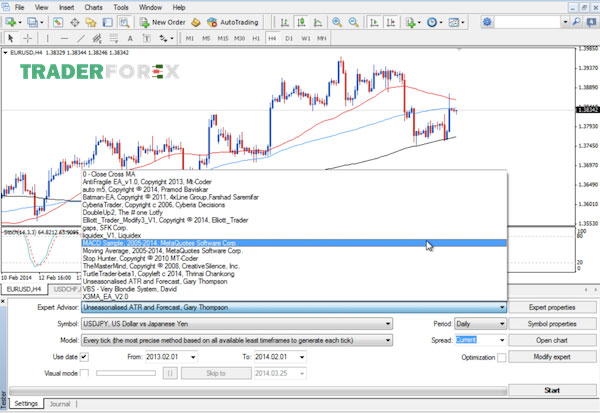
Task: Draw a vertical line tool
Action: (47, 38)
